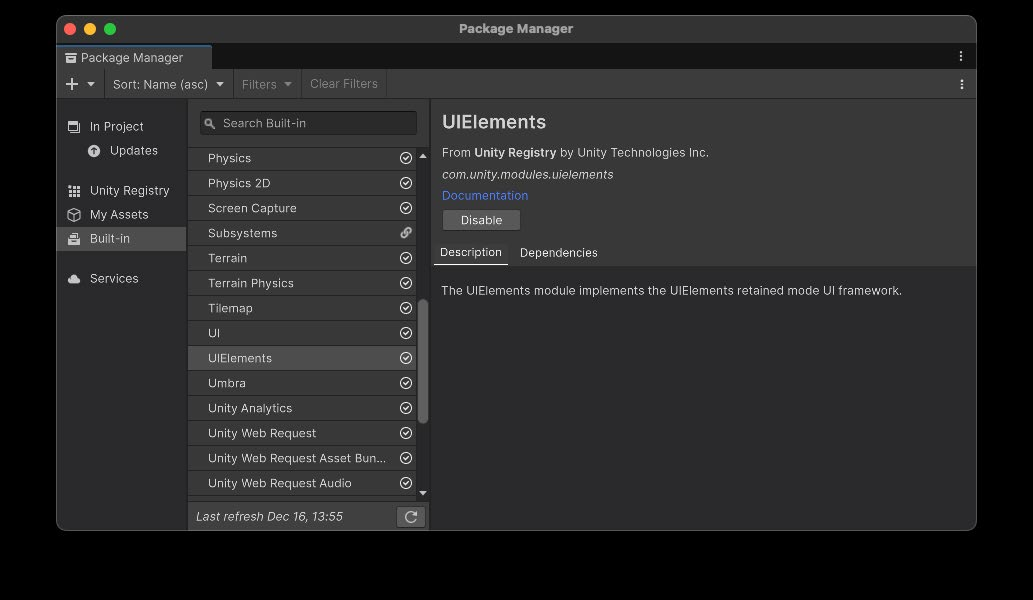Click the Built-in package icon
Screen dimensions: 1033x600
74,239
